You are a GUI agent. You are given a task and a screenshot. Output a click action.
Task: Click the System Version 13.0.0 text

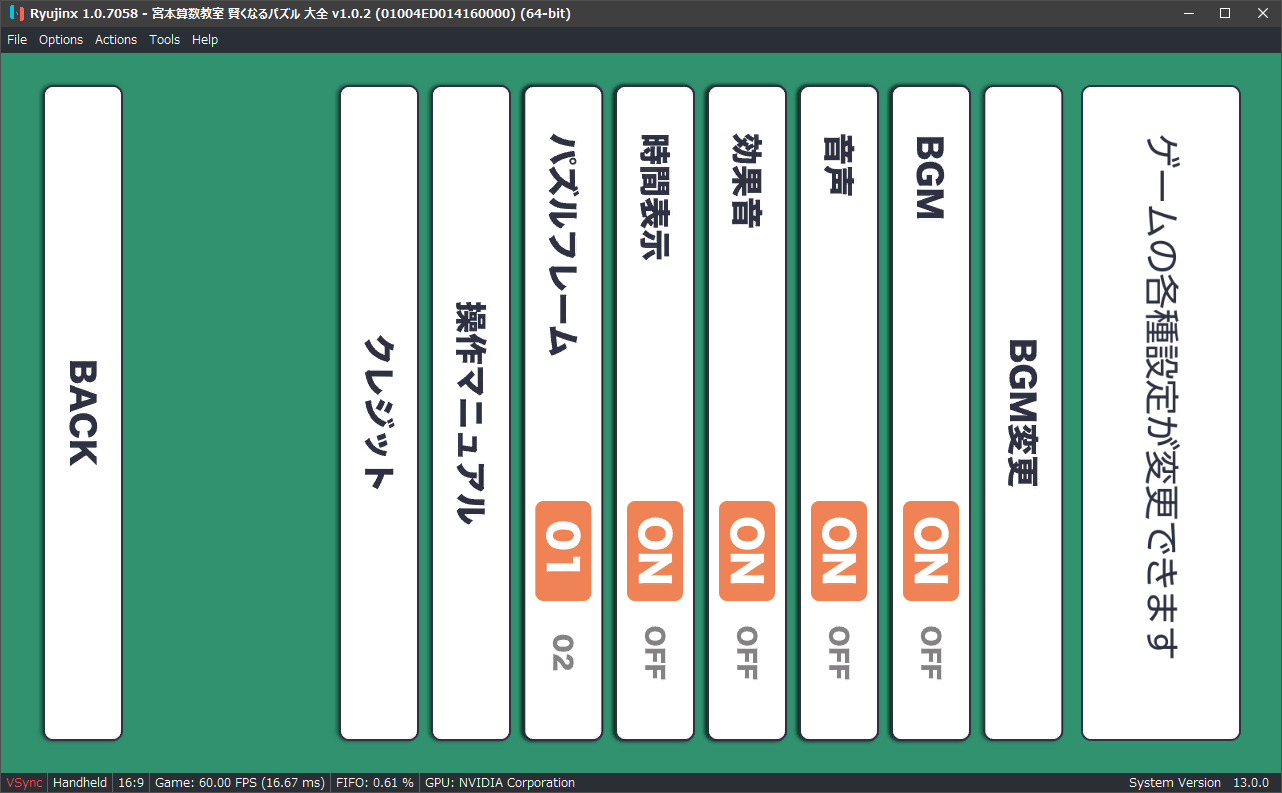click(x=1199, y=783)
